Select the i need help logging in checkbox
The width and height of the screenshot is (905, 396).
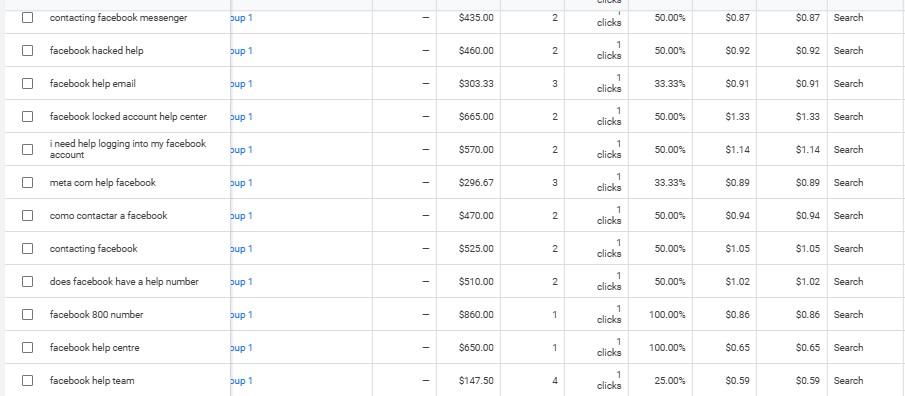coord(28,149)
